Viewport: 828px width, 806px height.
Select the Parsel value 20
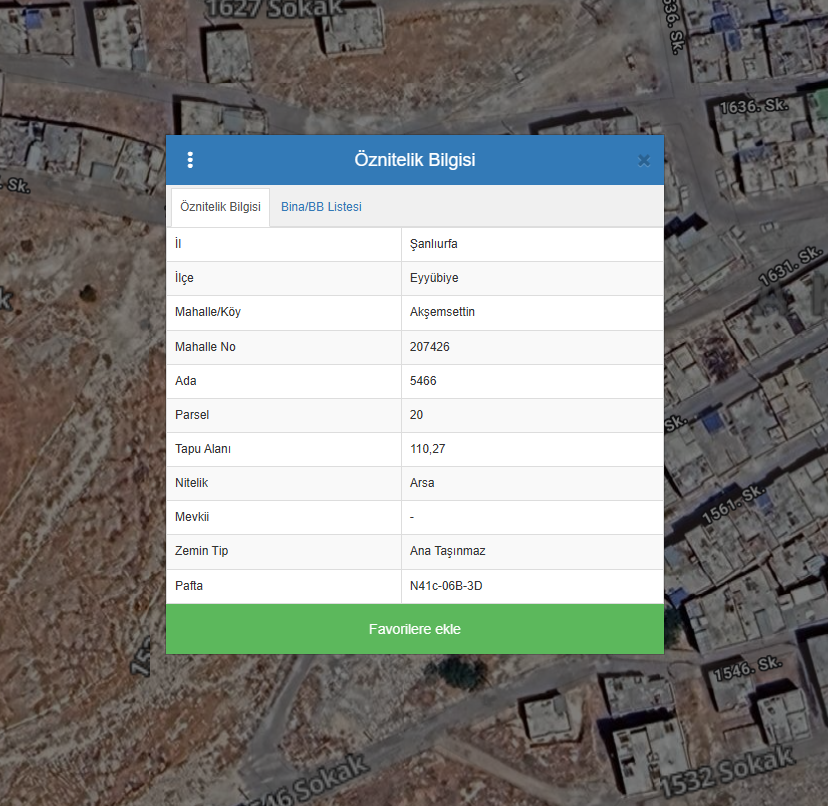tap(417, 415)
